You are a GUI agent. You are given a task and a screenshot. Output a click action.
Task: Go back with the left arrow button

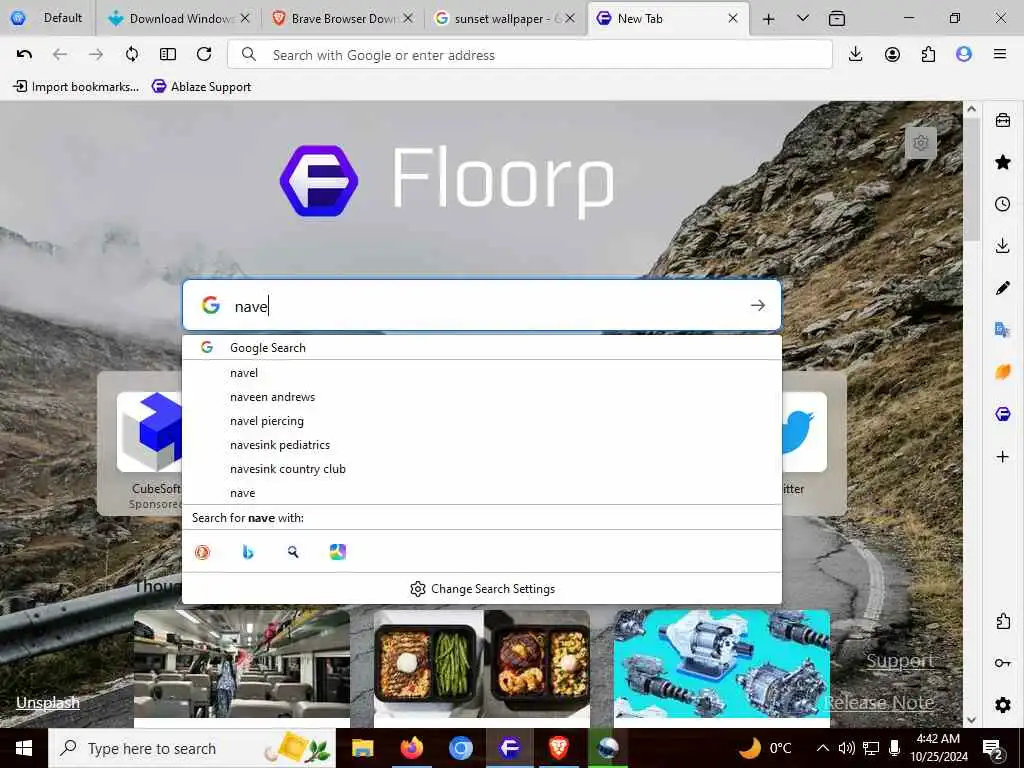[60, 54]
